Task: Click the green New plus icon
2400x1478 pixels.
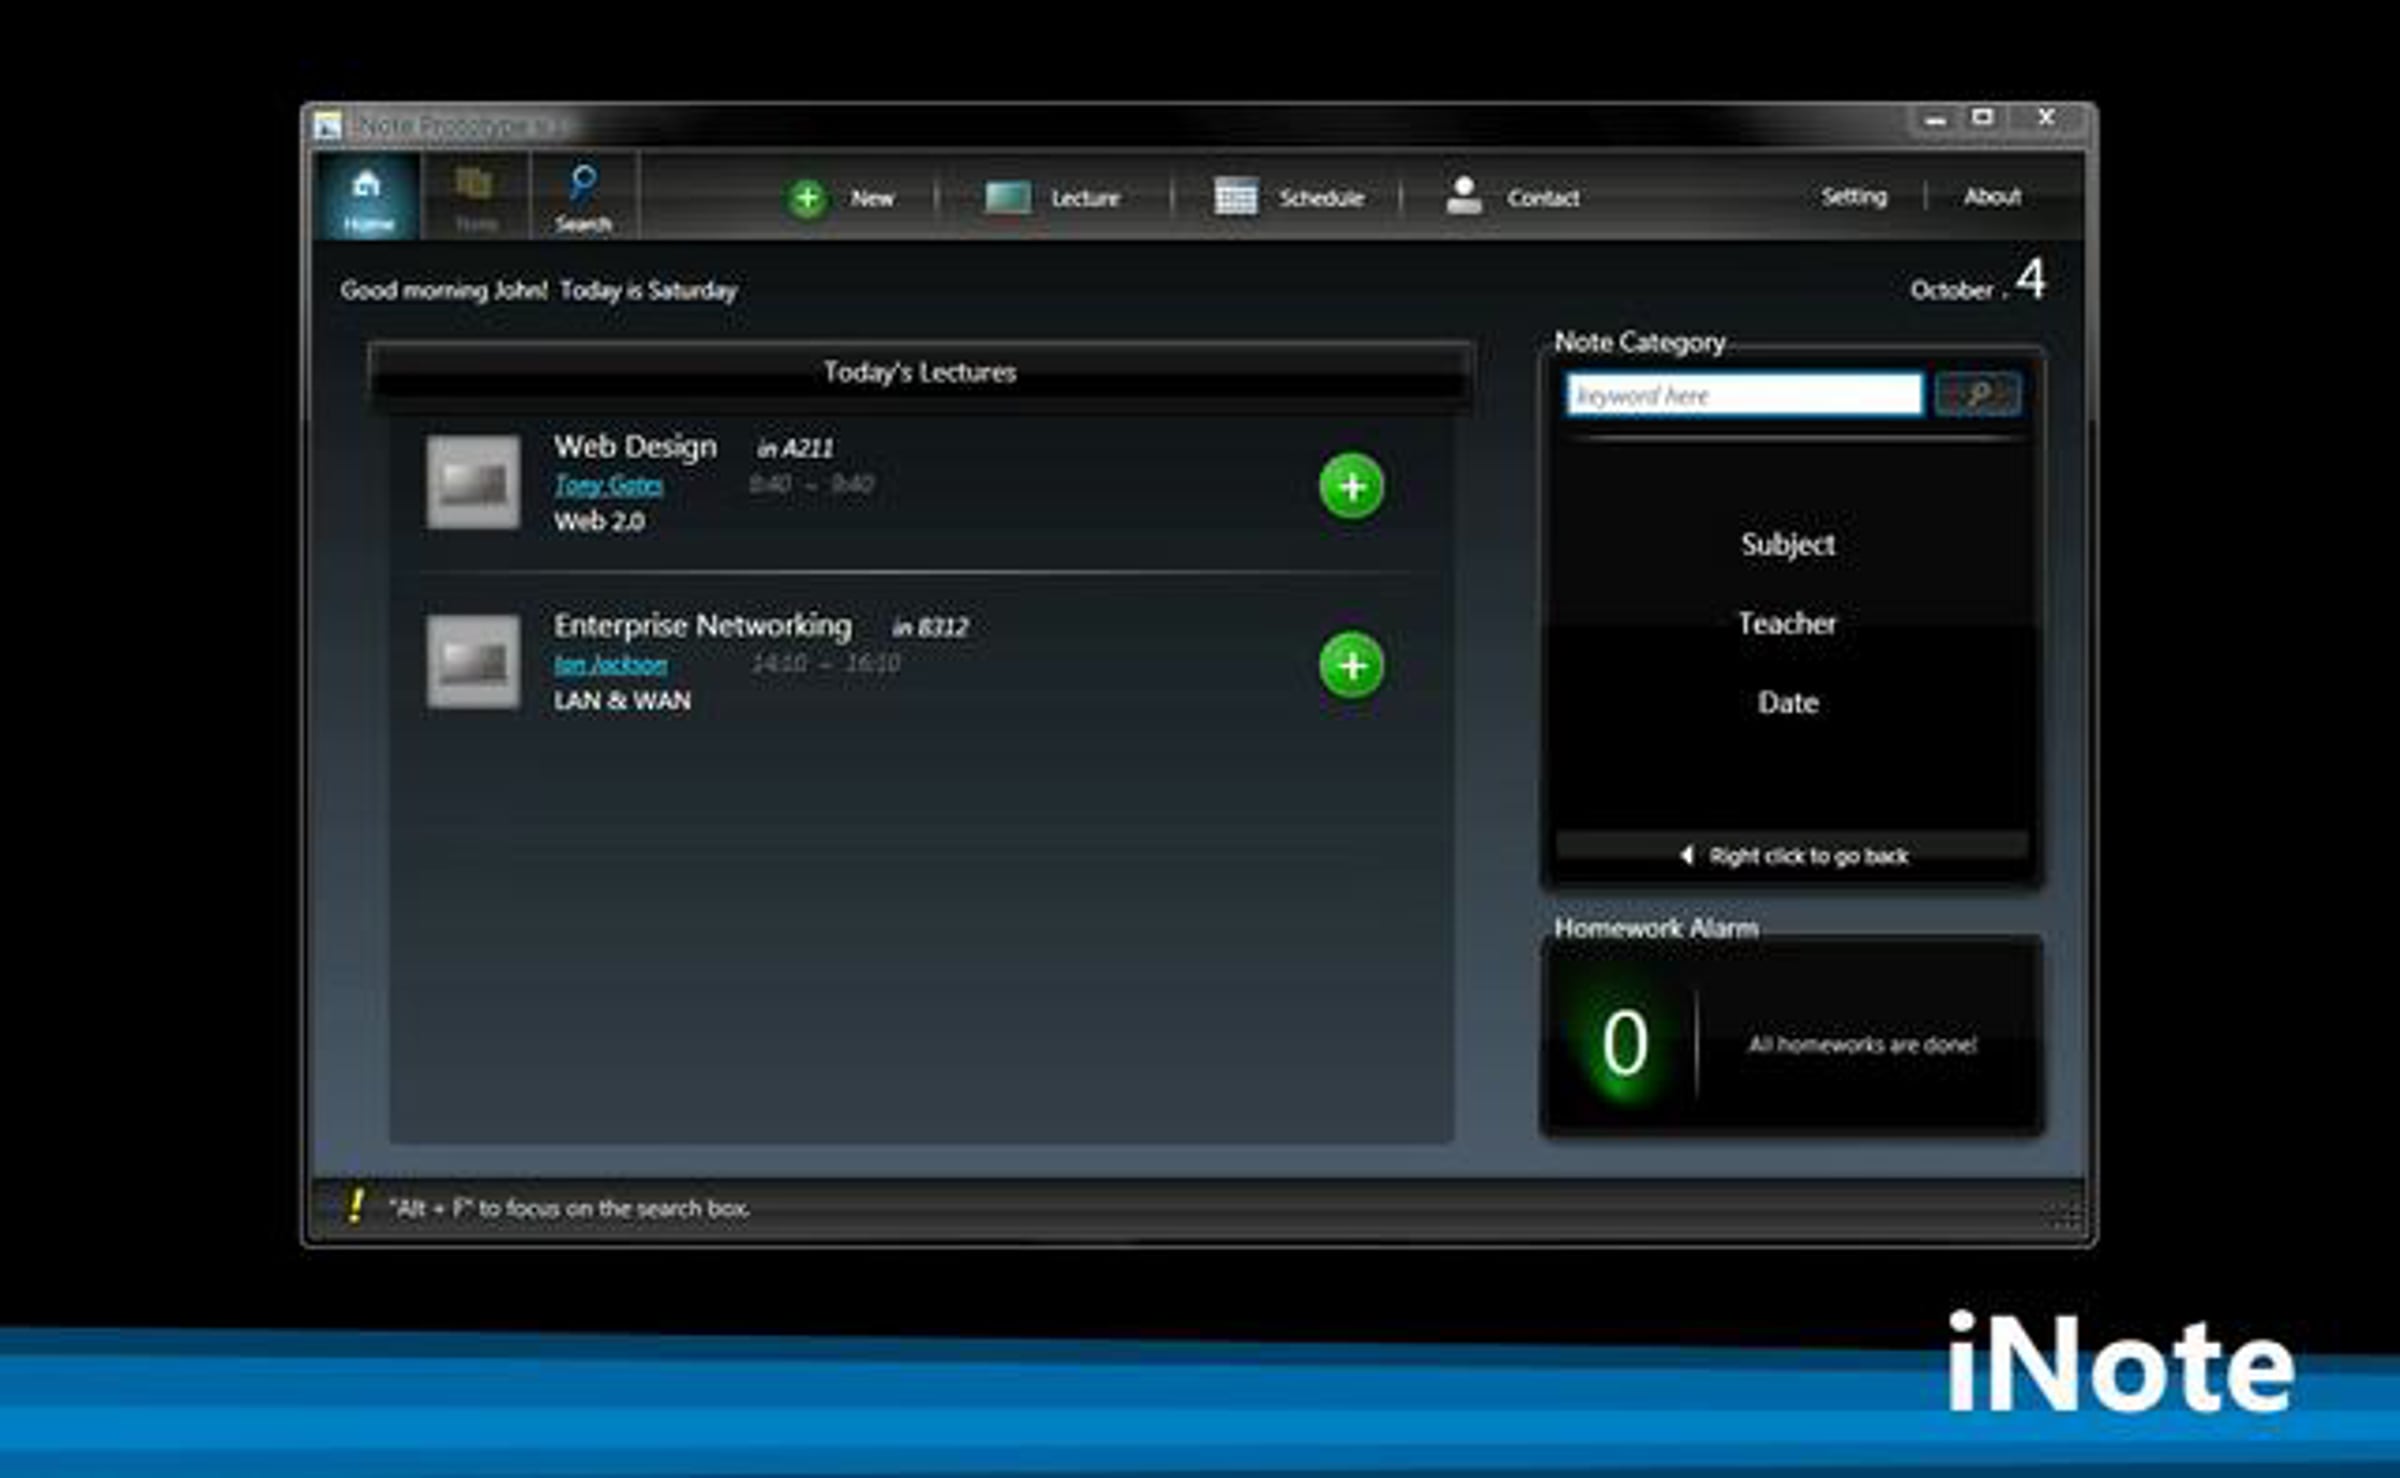Action: [x=808, y=198]
